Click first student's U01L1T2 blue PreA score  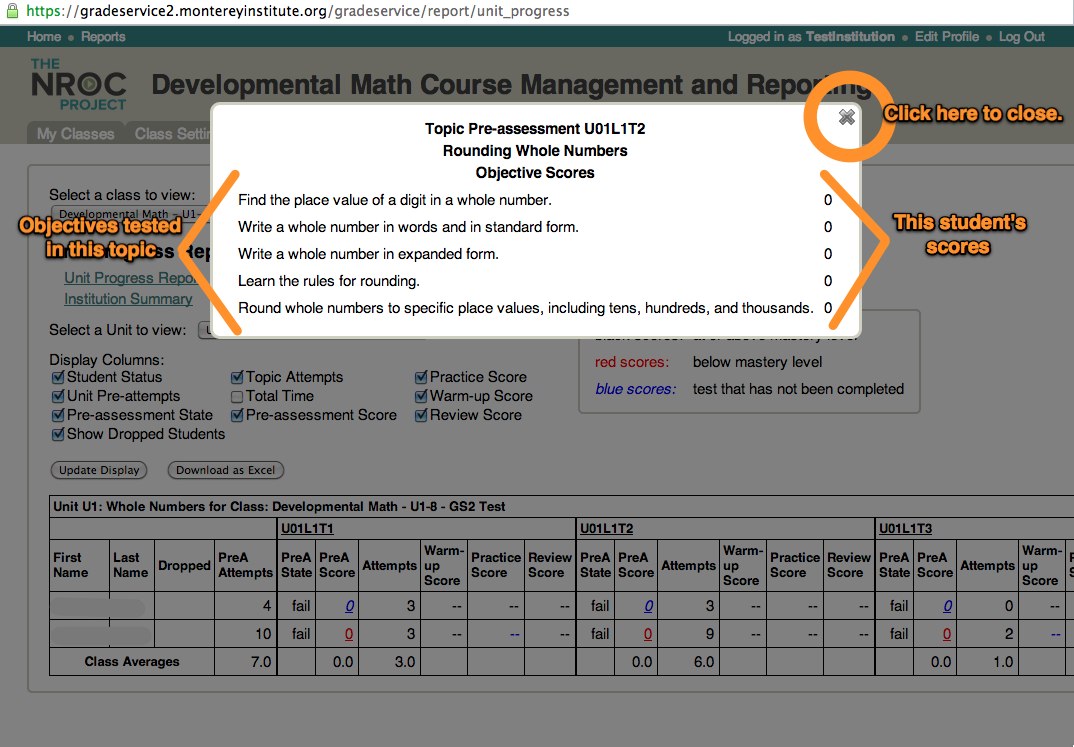click(648, 606)
